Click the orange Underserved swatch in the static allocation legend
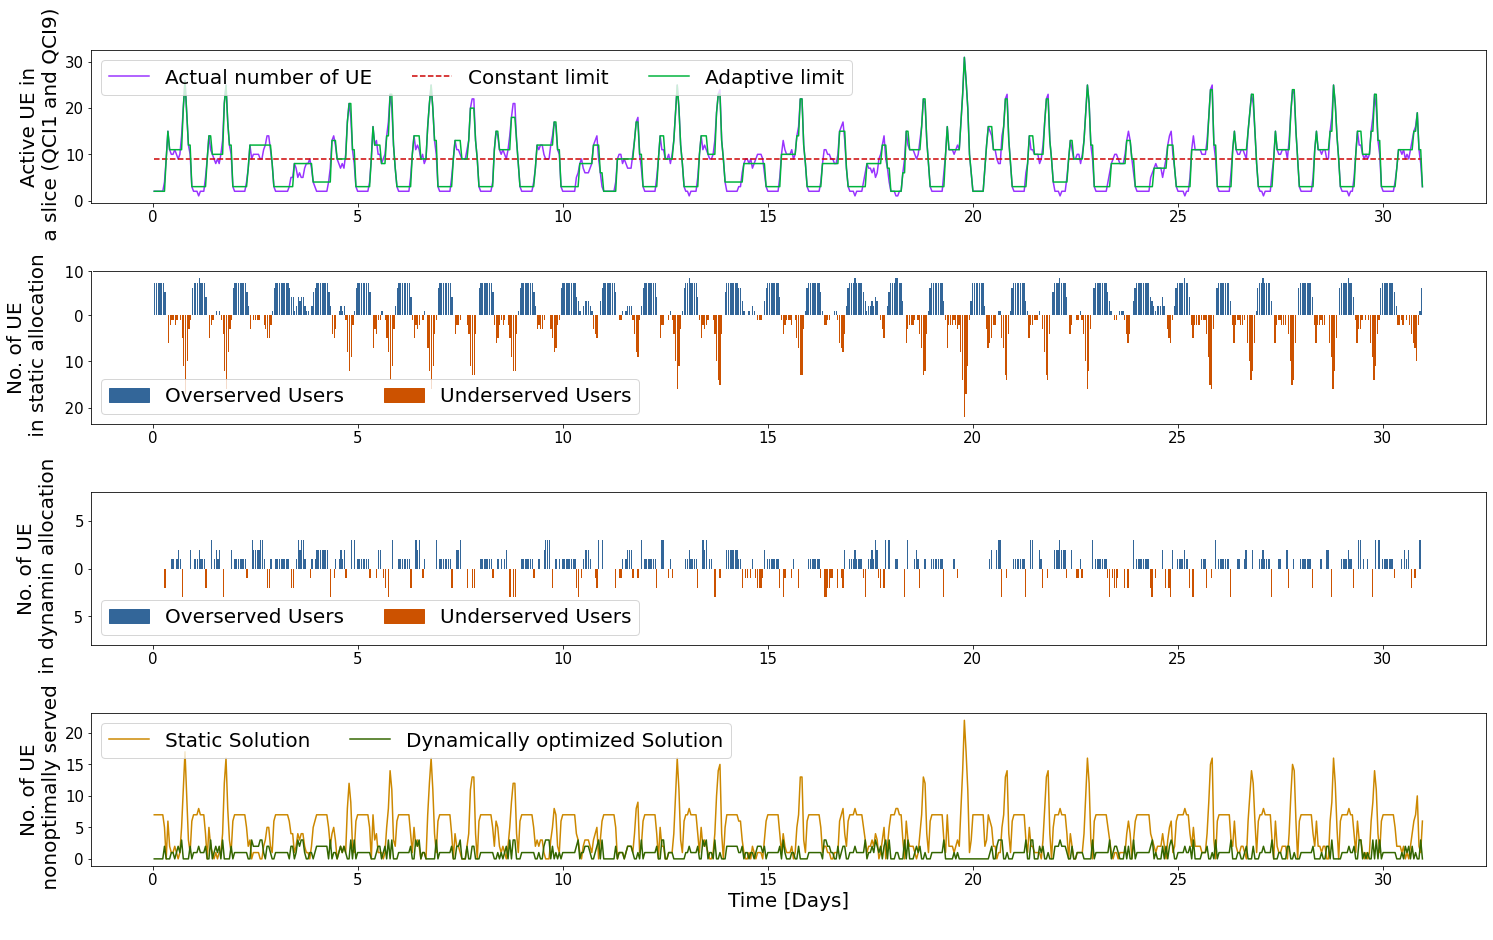The width and height of the screenshot is (1493, 940). tap(404, 396)
